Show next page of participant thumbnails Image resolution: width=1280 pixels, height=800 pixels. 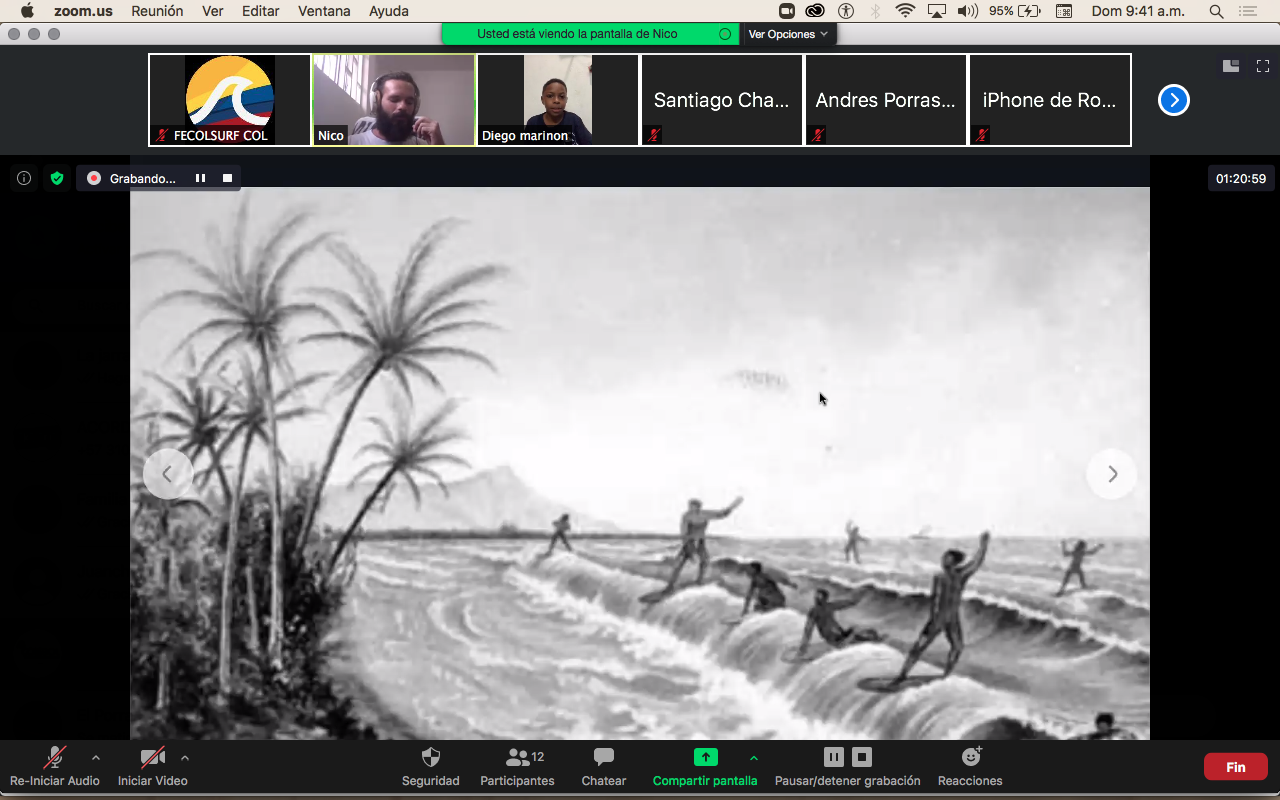(1174, 100)
